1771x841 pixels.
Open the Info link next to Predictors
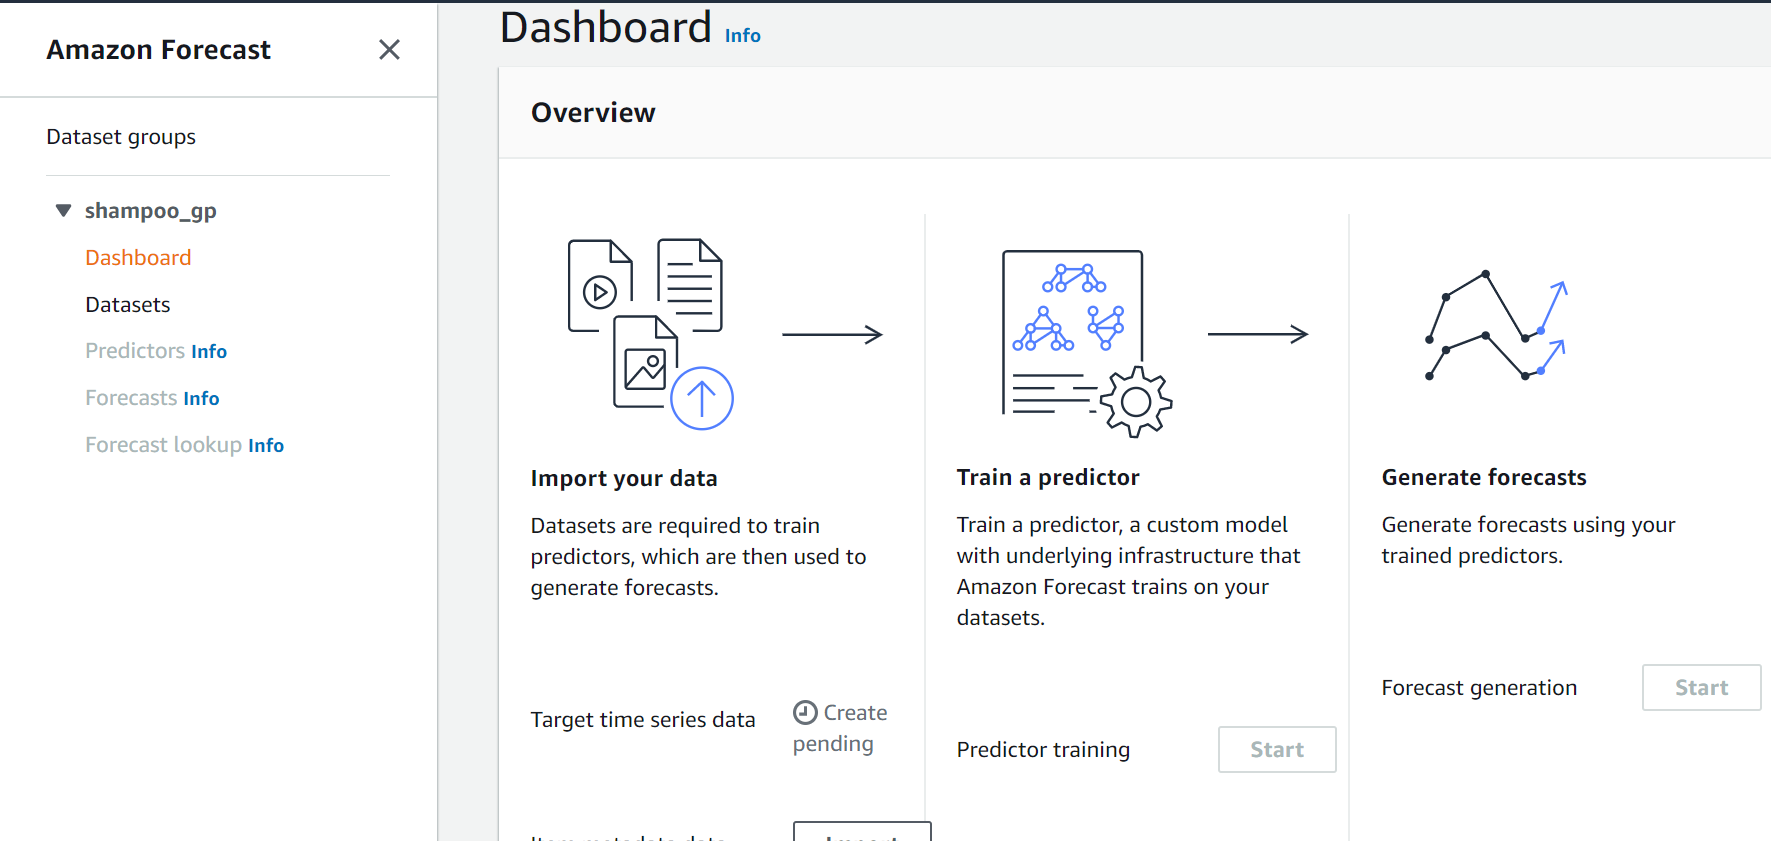click(x=209, y=352)
